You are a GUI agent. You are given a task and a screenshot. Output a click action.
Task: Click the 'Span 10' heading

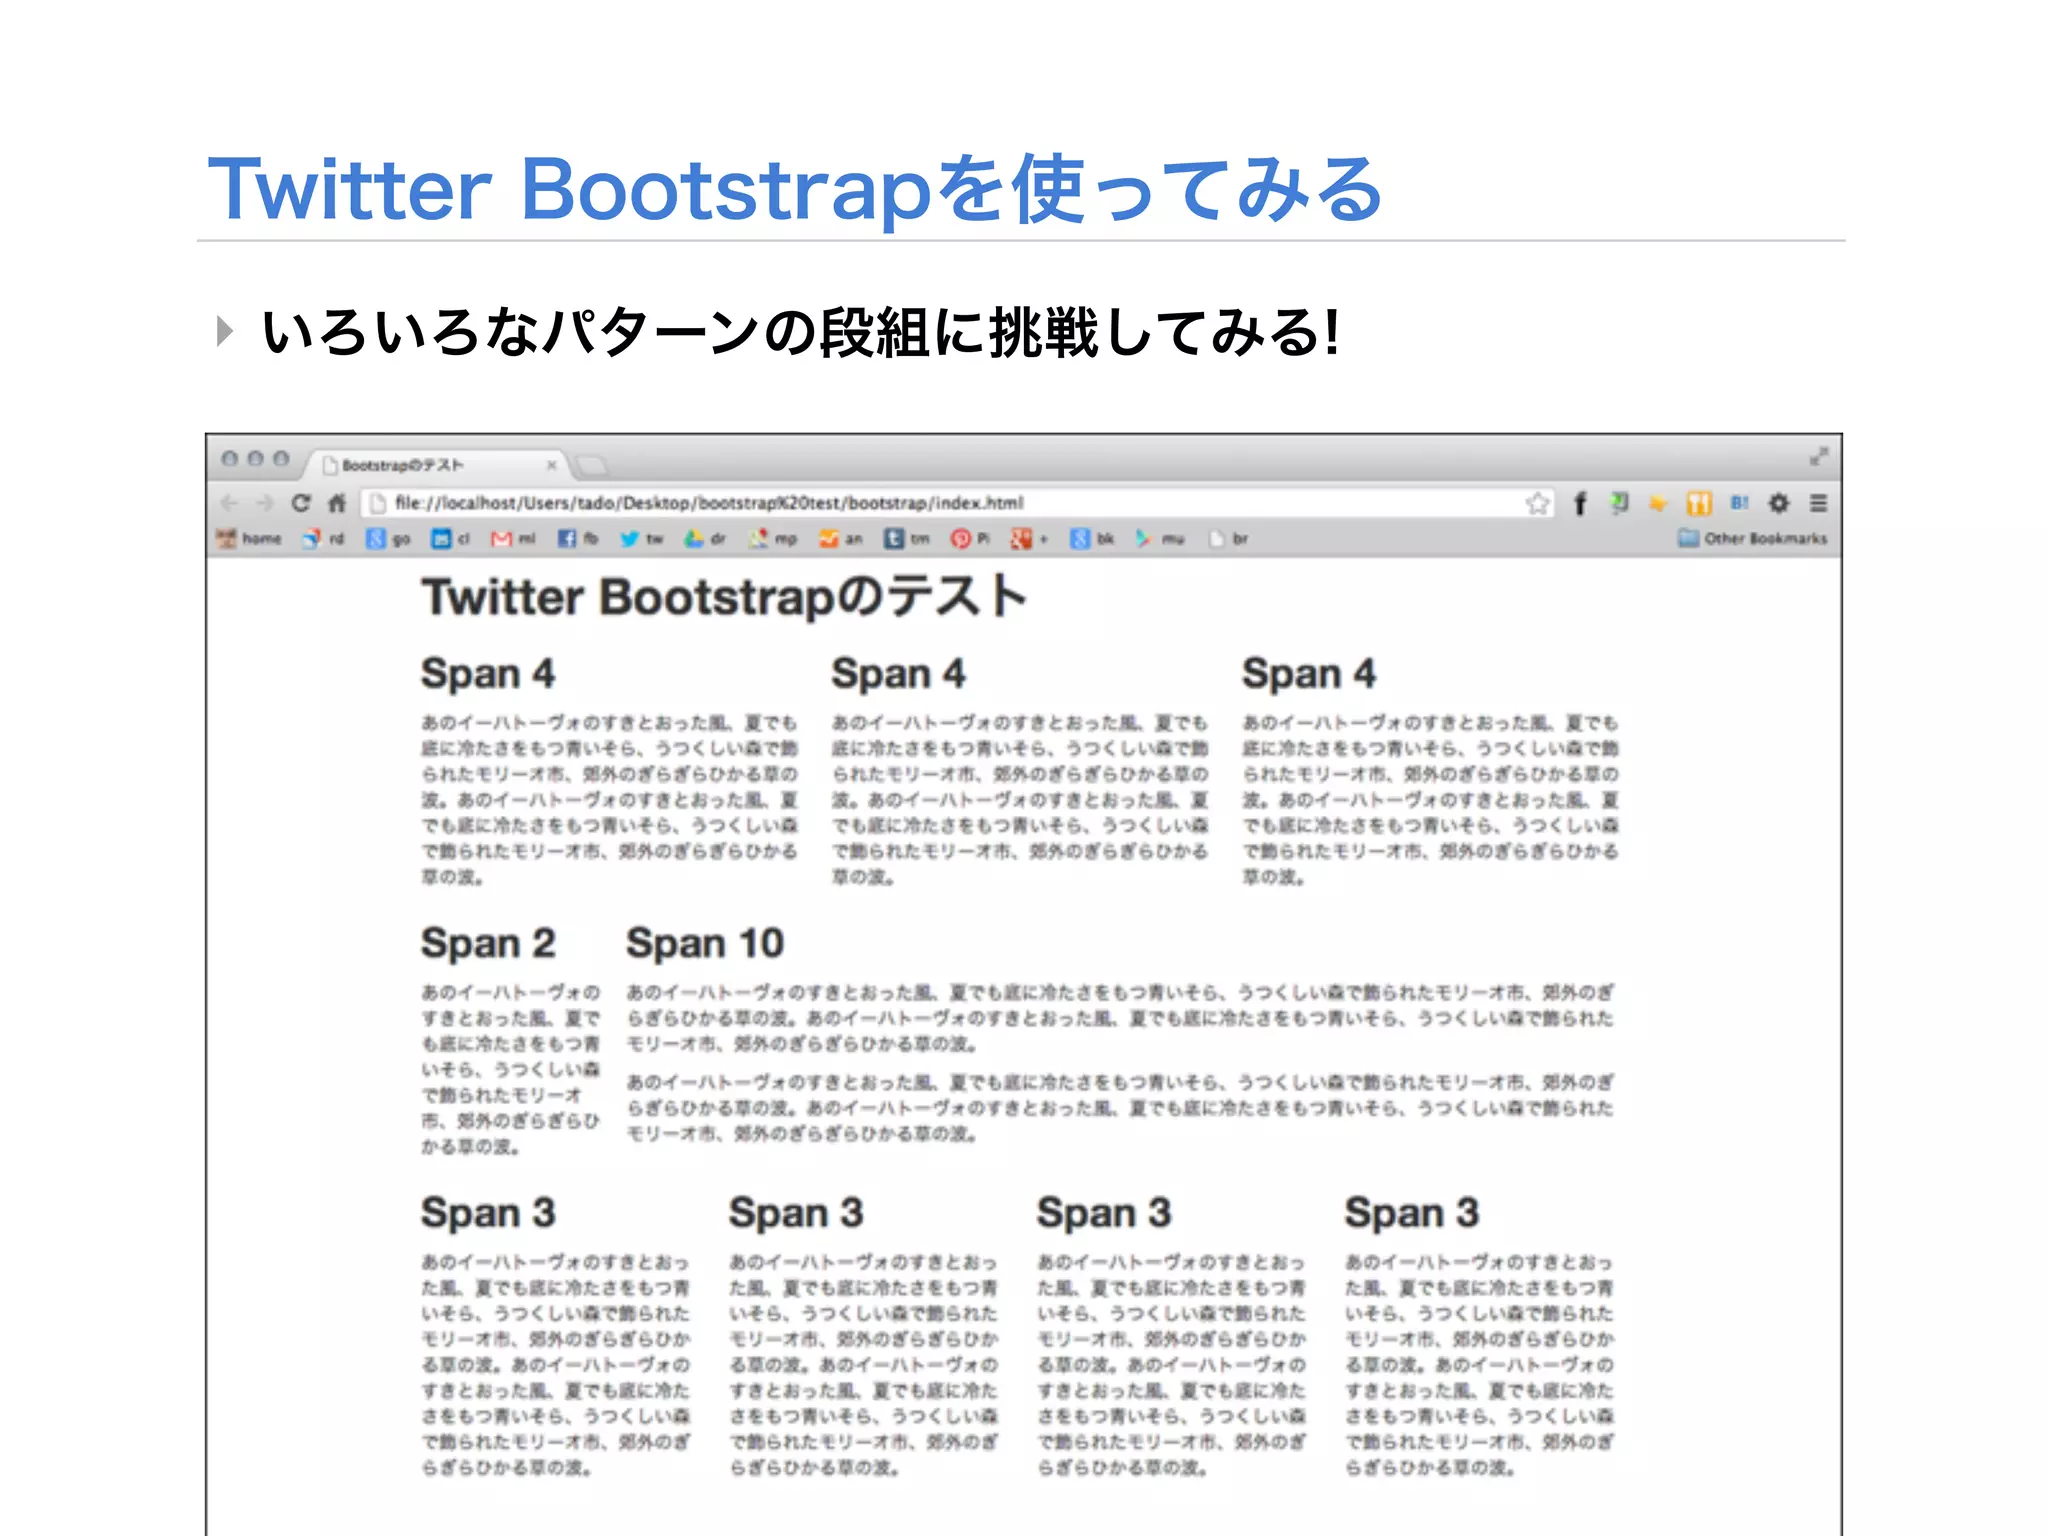point(705,944)
